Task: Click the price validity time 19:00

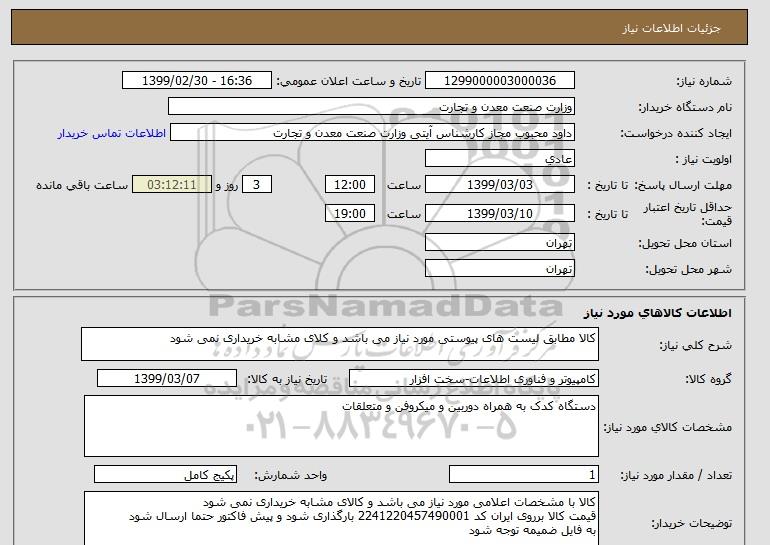Action: pos(350,213)
